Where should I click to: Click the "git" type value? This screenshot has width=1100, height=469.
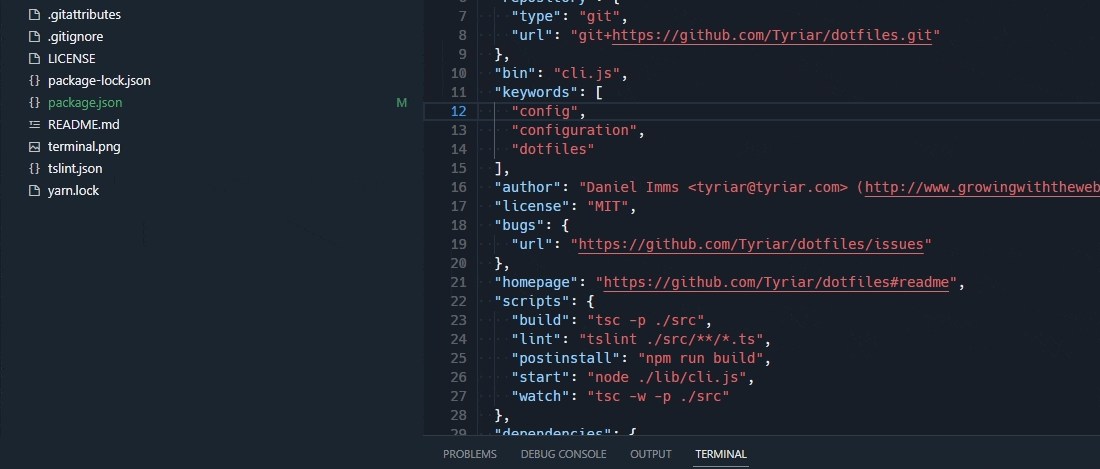pos(598,16)
